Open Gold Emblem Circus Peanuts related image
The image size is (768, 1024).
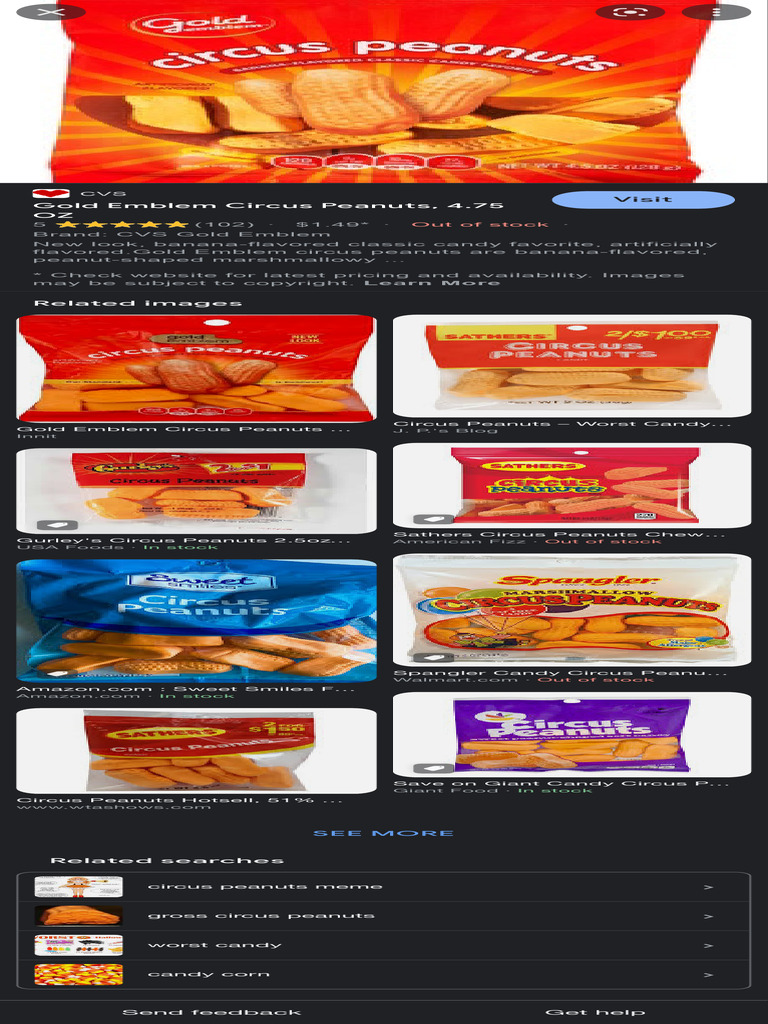[196, 368]
